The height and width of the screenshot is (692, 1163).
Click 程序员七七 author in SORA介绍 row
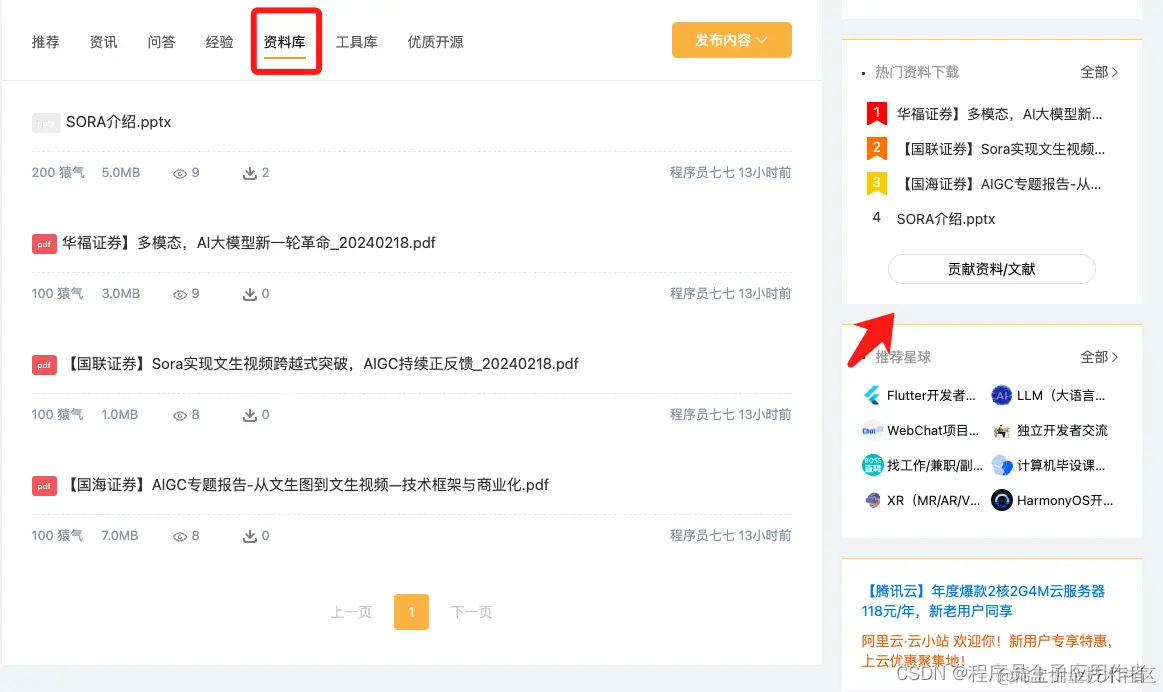pos(702,173)
